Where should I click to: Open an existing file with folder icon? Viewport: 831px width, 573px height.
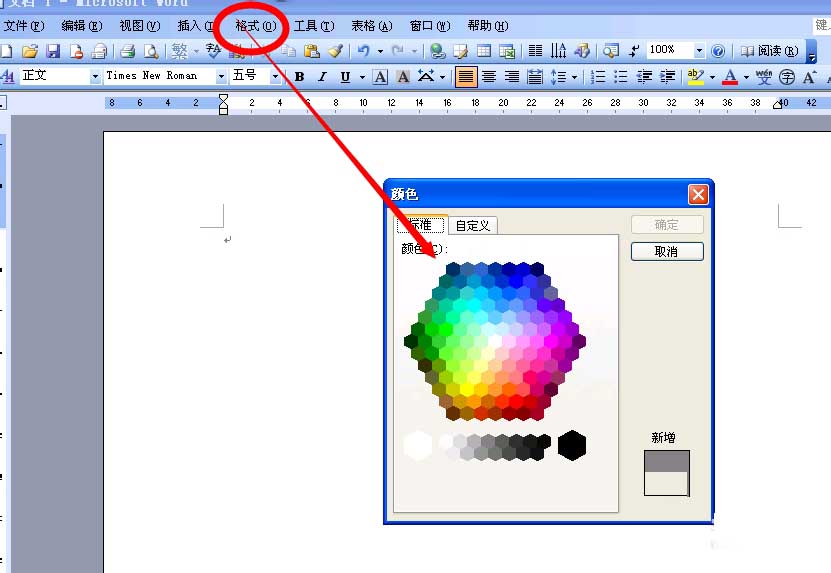[30, 51]
